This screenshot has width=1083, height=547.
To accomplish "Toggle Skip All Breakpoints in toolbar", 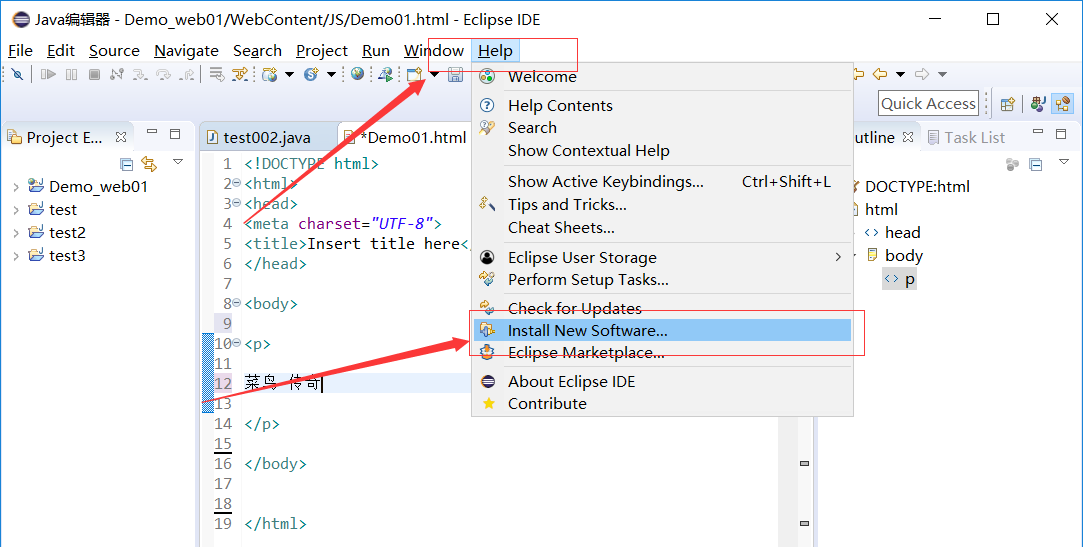I will (18, 74).
